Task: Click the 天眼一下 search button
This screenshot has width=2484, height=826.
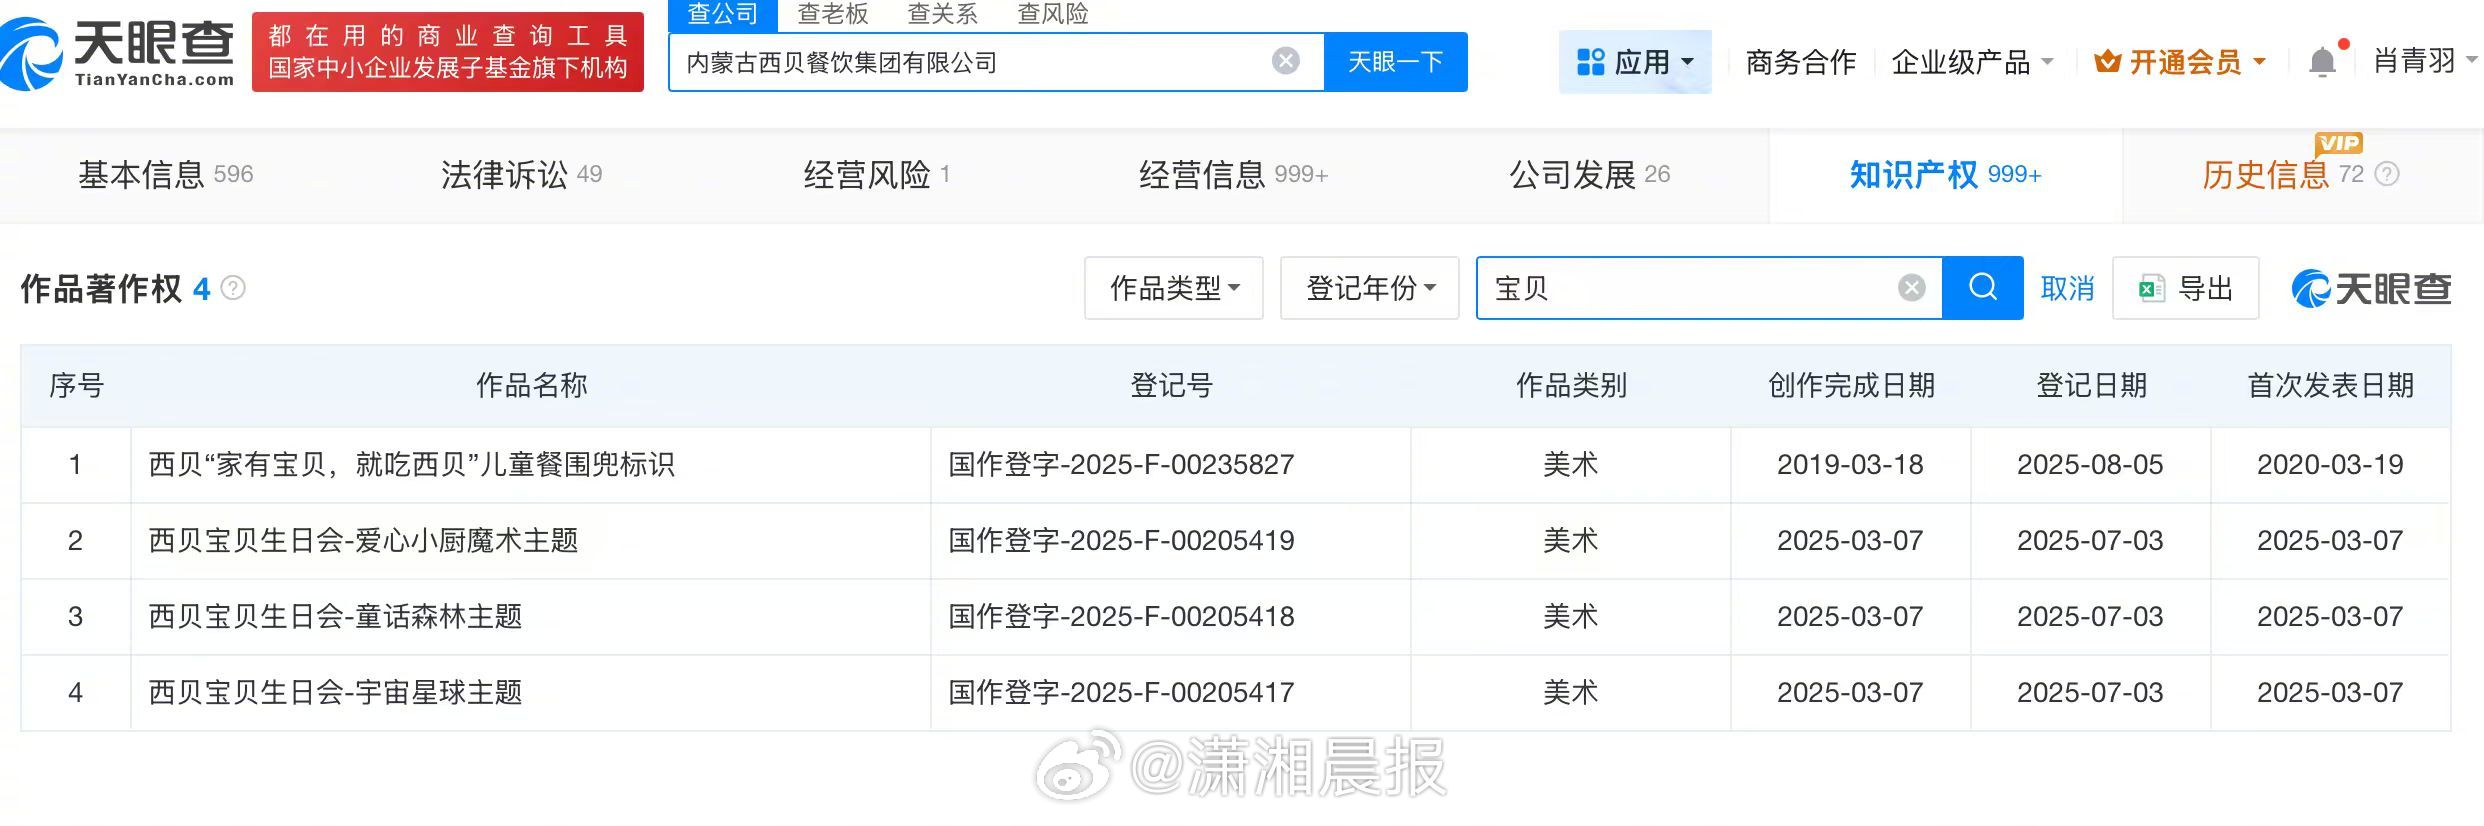Action: [x=1396, y=62]
